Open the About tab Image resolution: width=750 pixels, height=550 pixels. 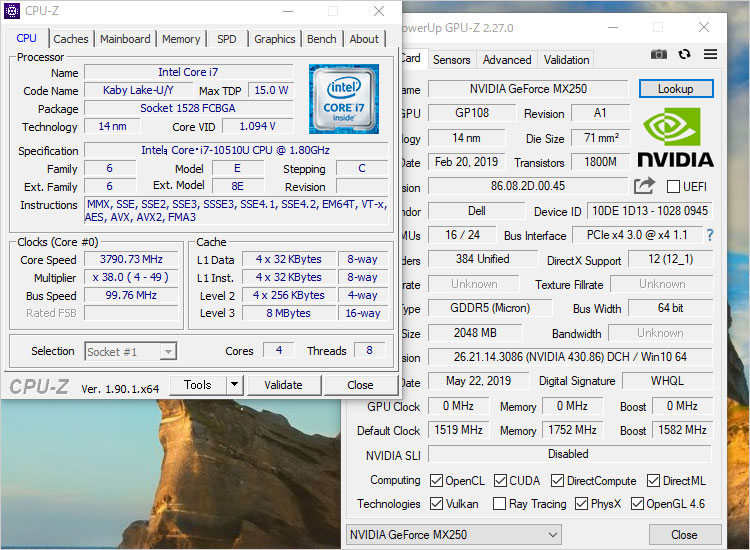[364, 39]
